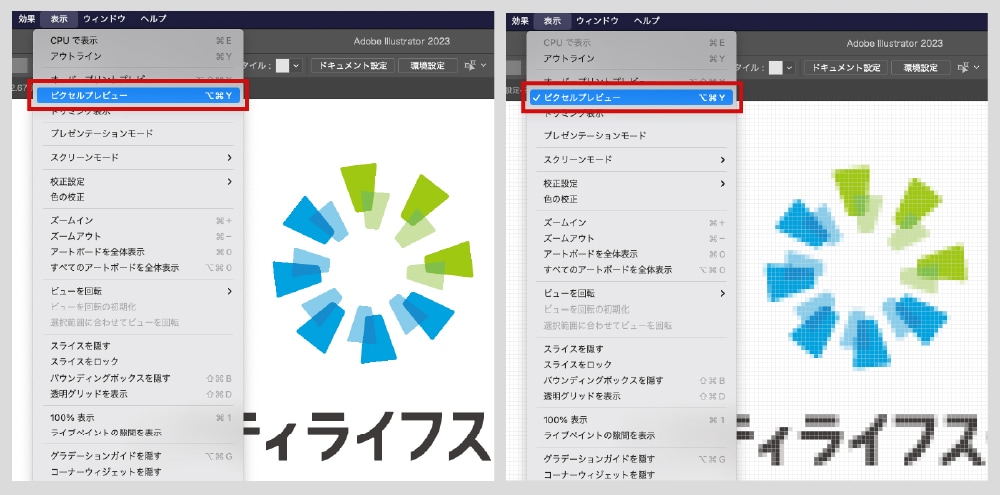Click align-to icon right of 環境設定, right screenshot
Image resolution: width=1000 pixels, height=495 pixels.
pos(964,68)
